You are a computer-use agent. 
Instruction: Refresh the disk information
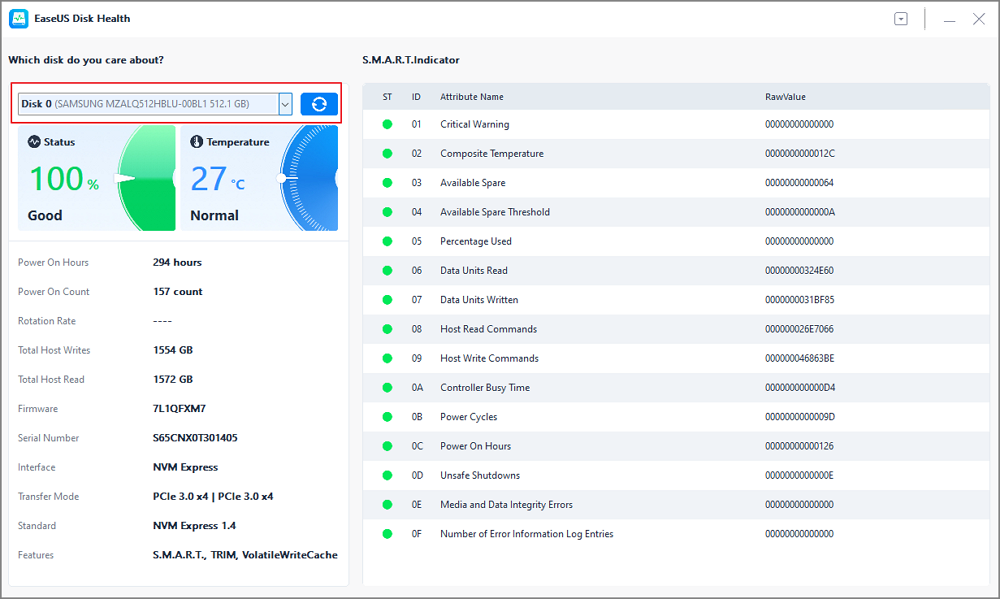(319, 104)
